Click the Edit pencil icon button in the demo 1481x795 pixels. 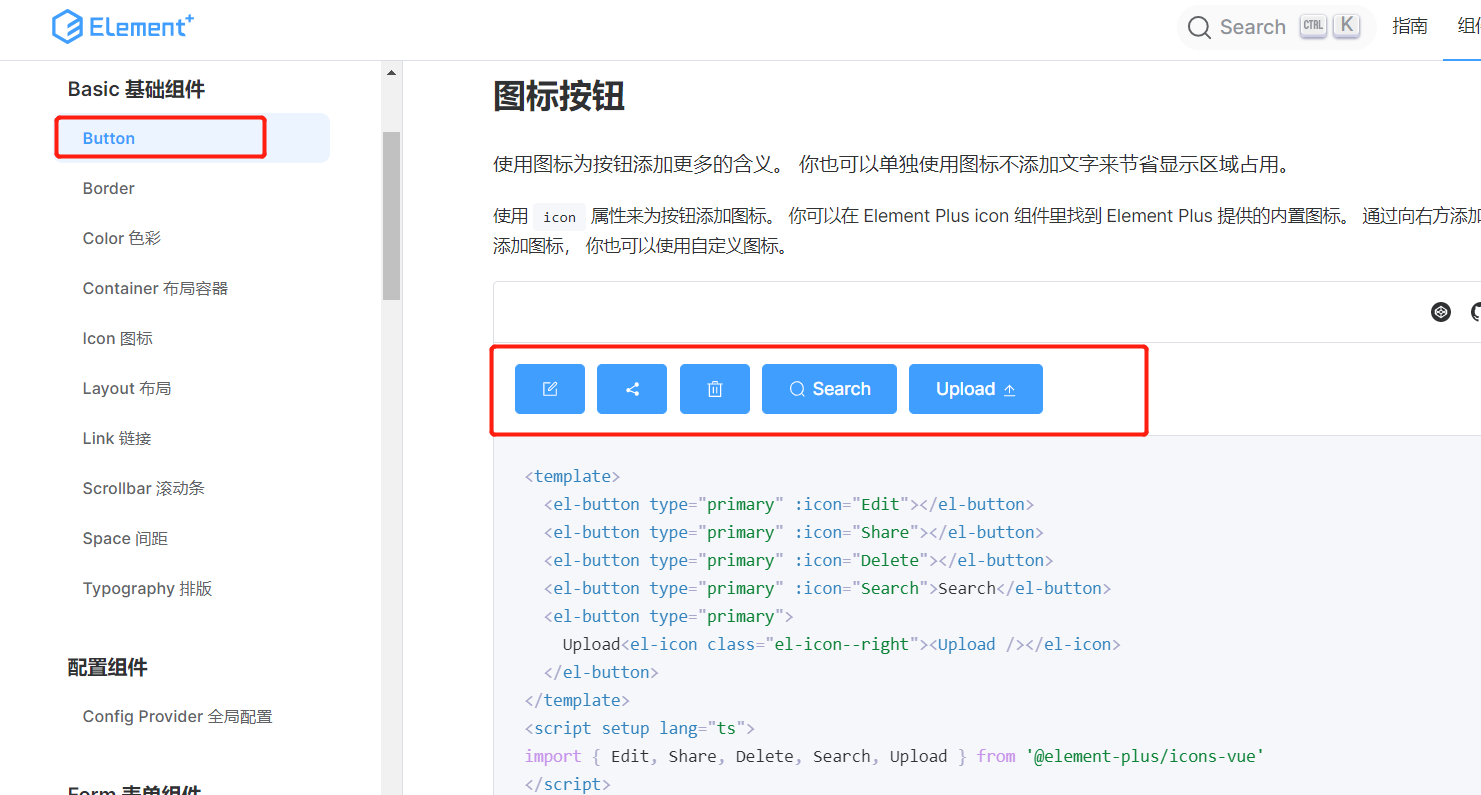pyautogui.click(x=550, y=388)
